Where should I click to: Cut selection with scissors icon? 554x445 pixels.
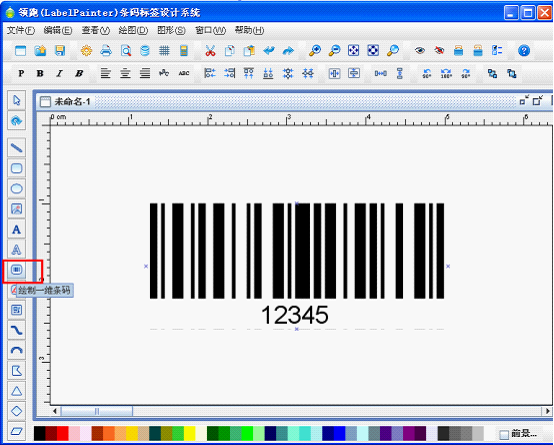point(210,51)
